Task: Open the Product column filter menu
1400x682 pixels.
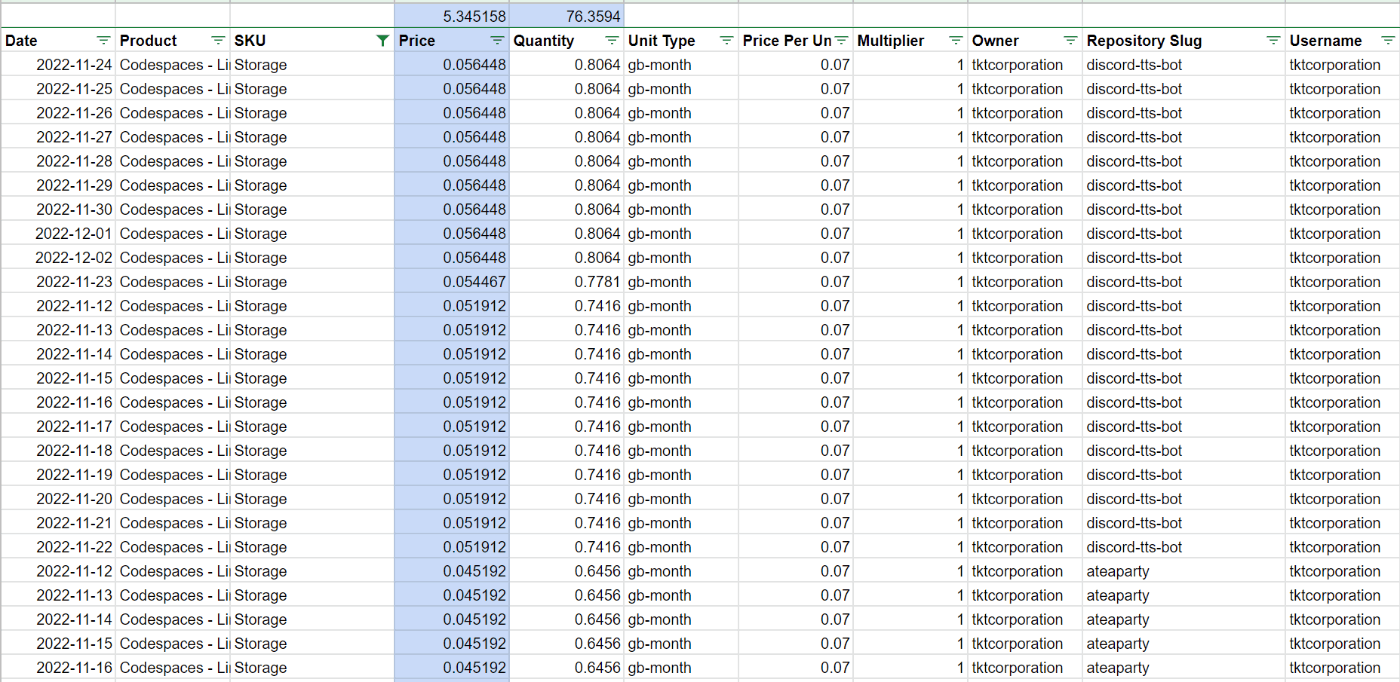Action: 218,41
